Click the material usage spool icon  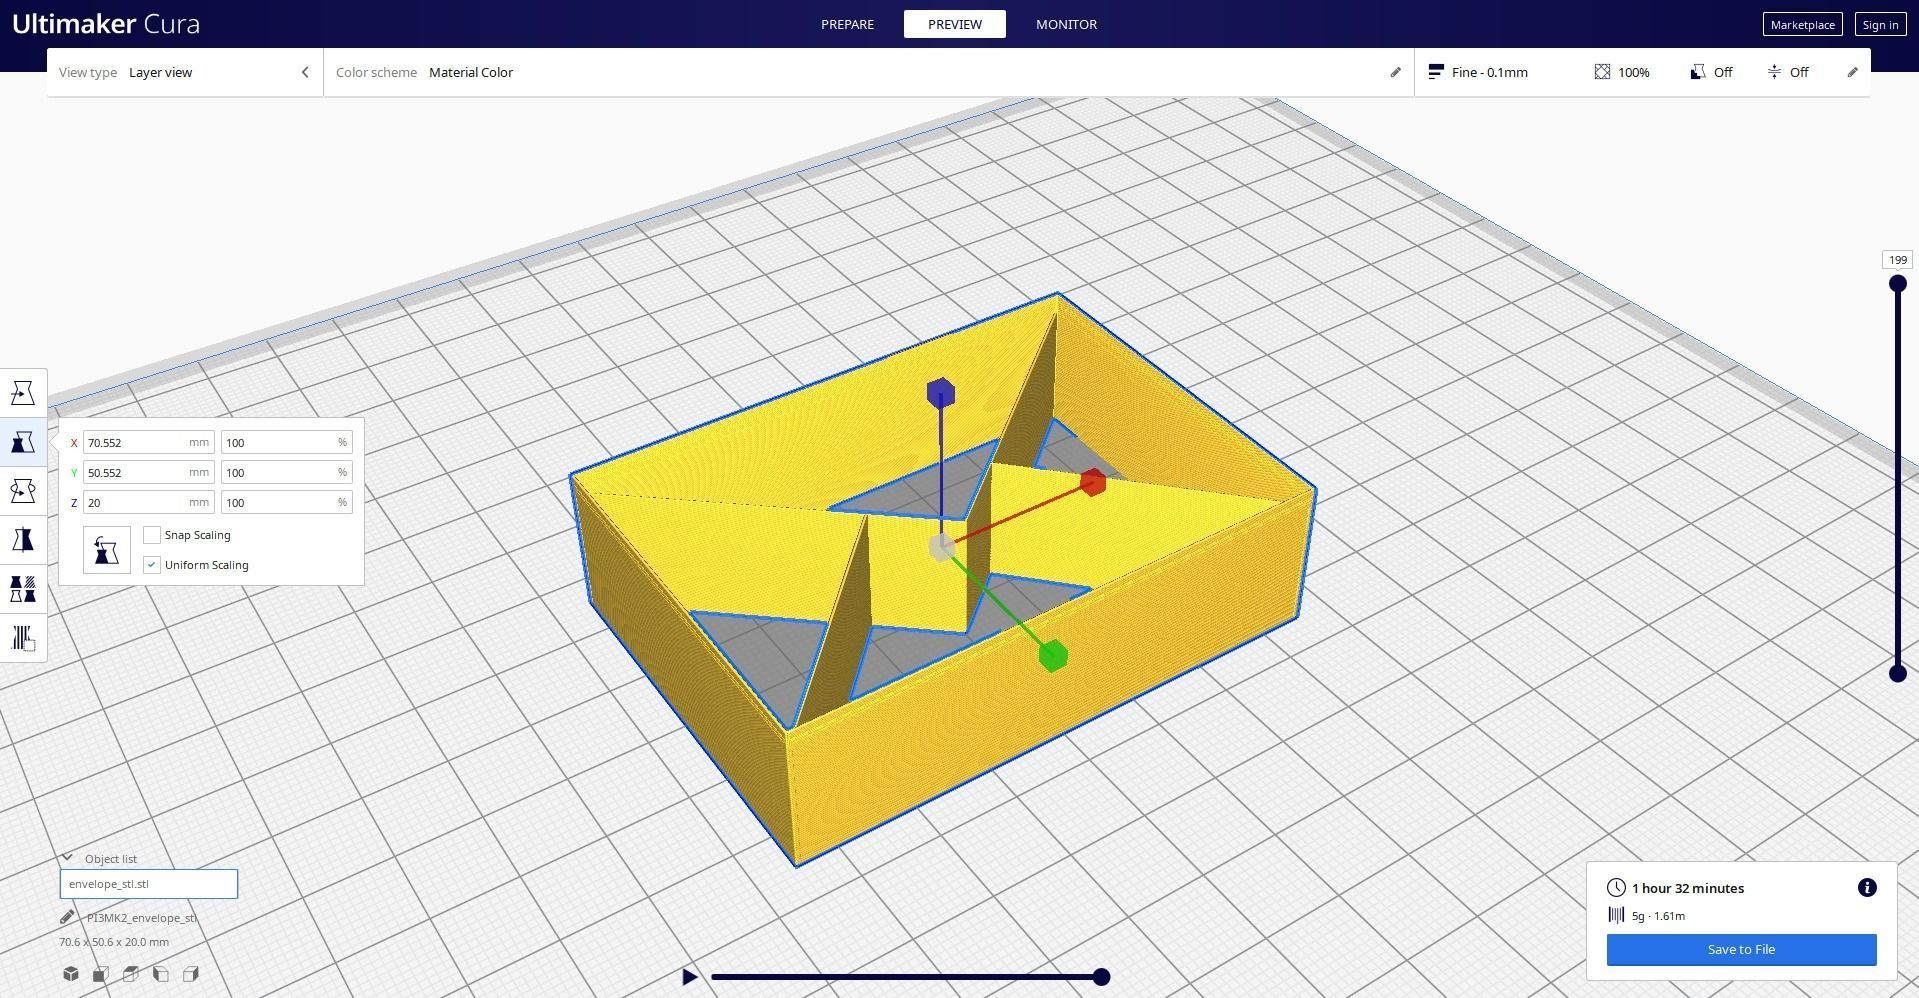coord(1616,915)
